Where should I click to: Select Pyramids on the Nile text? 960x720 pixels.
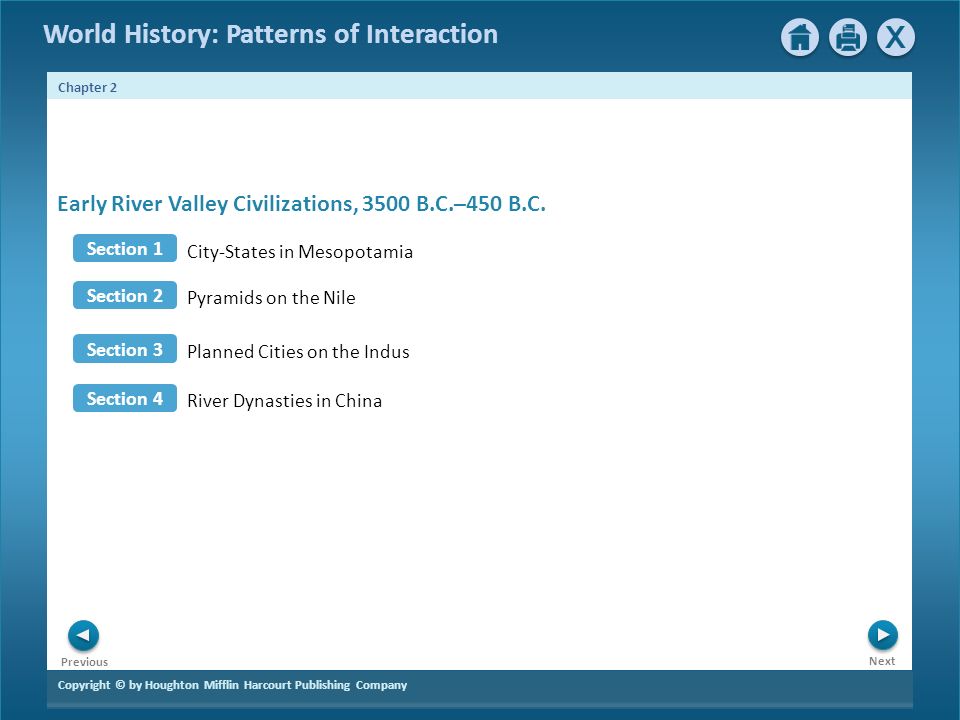(x=271, y=298)
